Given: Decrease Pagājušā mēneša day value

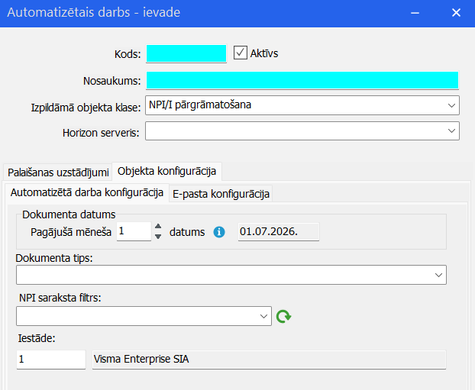Looking at the screenshot, I should [x=158, y=236].
